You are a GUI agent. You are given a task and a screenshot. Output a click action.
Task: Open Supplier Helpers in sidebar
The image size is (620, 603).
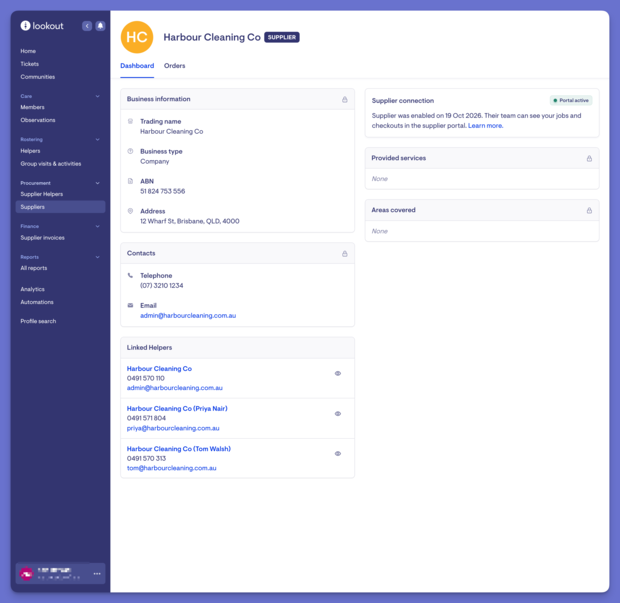click(42, 194)
